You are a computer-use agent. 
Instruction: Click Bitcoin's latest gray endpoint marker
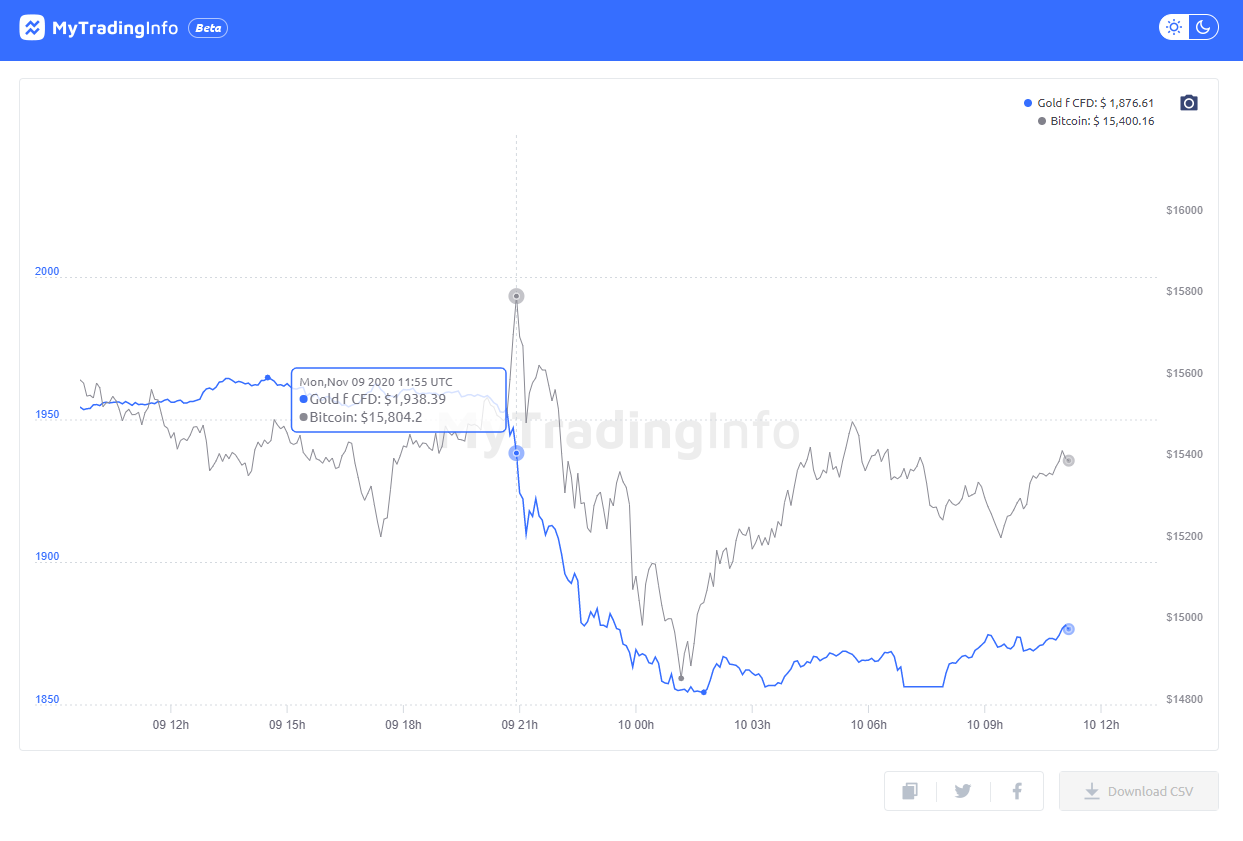pyautogui.click(x=1069, y=460)
